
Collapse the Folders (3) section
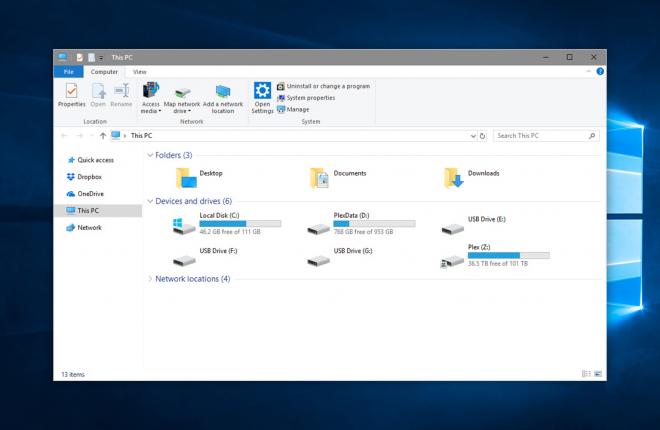pos(150,155)
